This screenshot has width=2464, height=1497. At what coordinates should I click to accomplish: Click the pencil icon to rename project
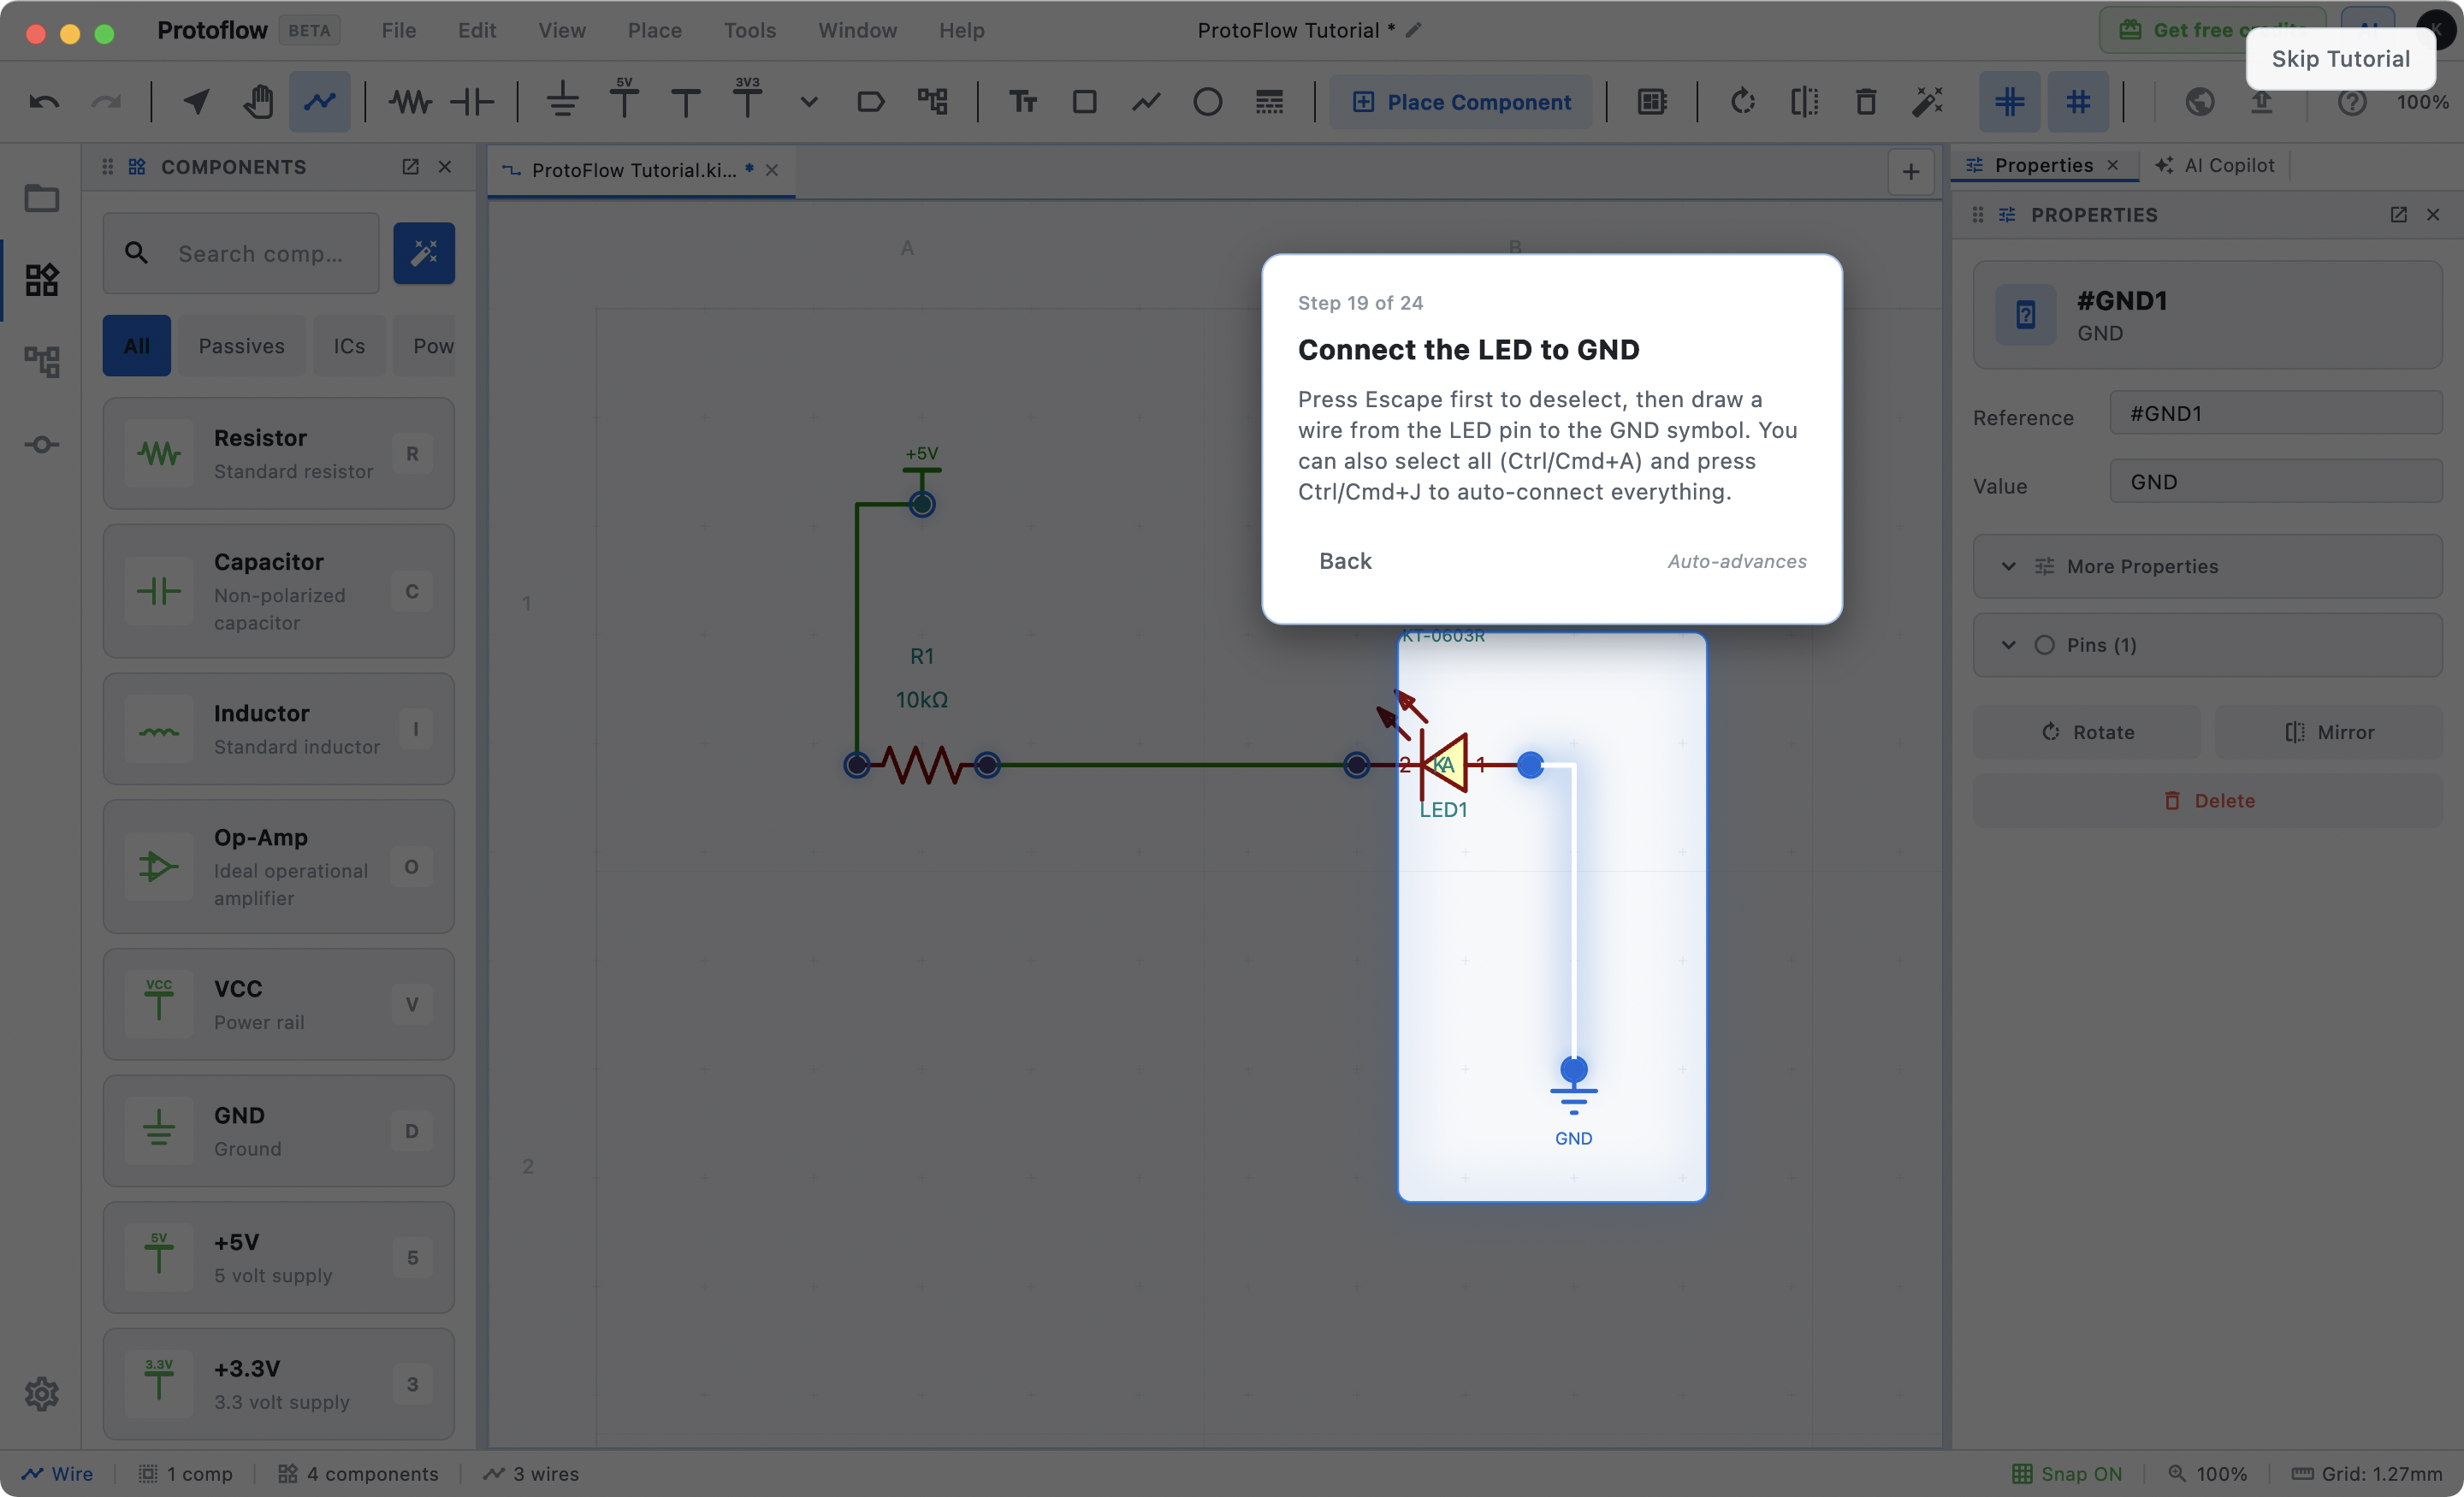click(x=1413, y=30)
